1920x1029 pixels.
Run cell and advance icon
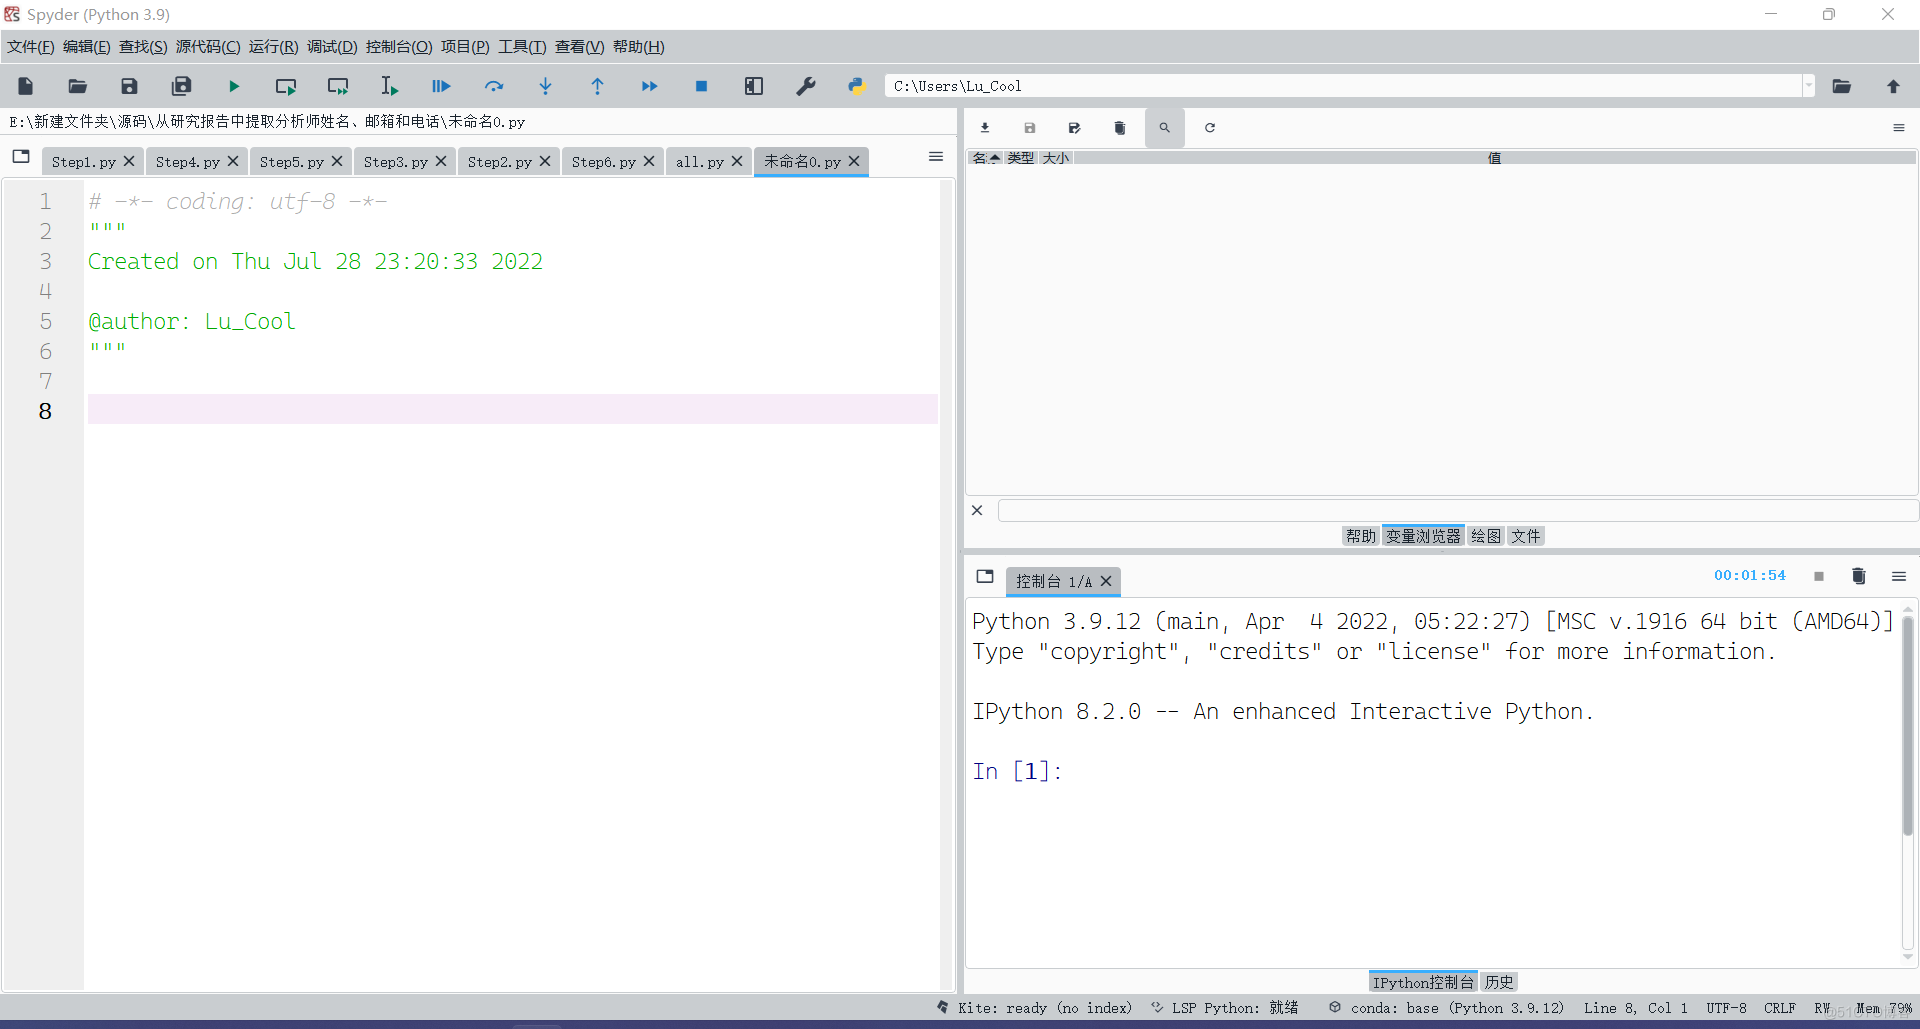[x=338, y=86]
